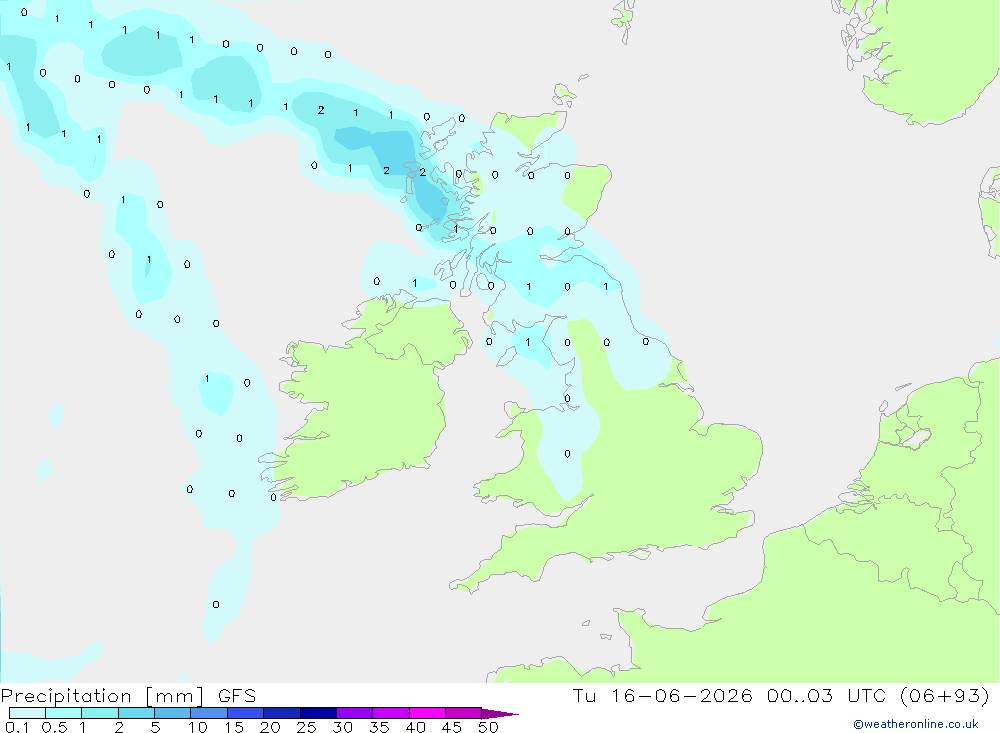Click the legend label '10'

pos(198,727)
